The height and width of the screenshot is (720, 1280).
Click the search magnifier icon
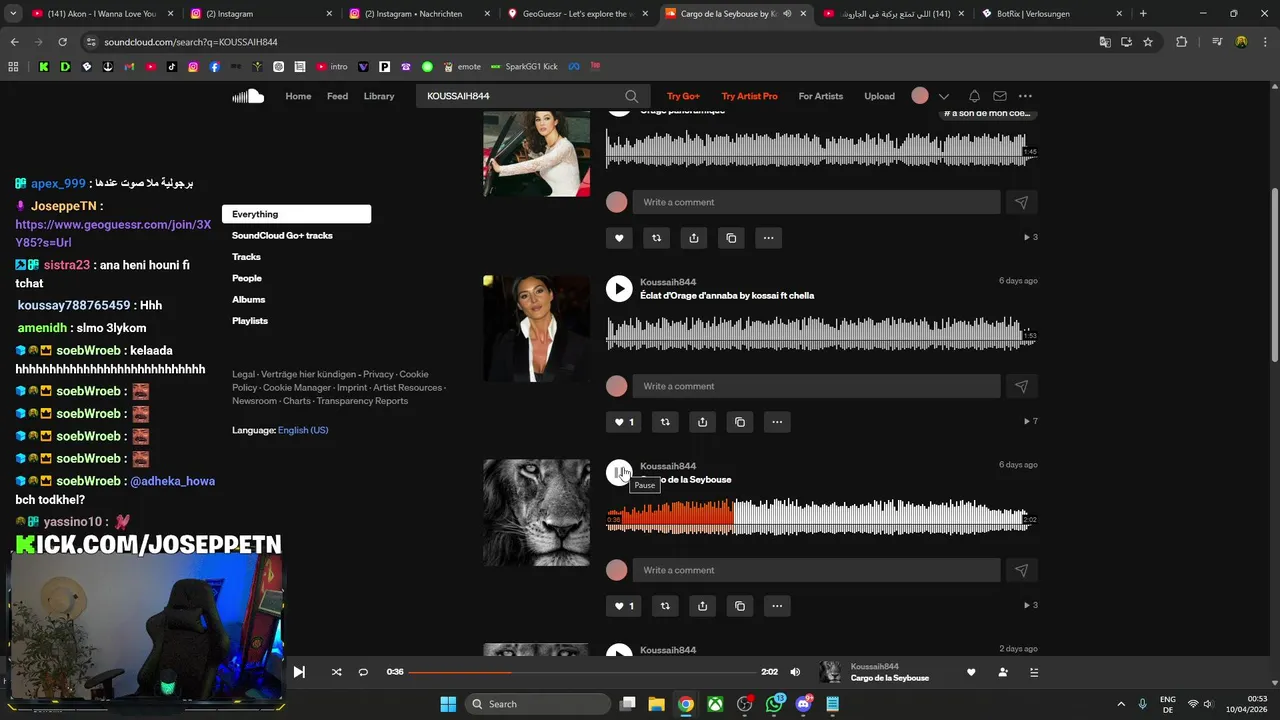tap(631, 96)
